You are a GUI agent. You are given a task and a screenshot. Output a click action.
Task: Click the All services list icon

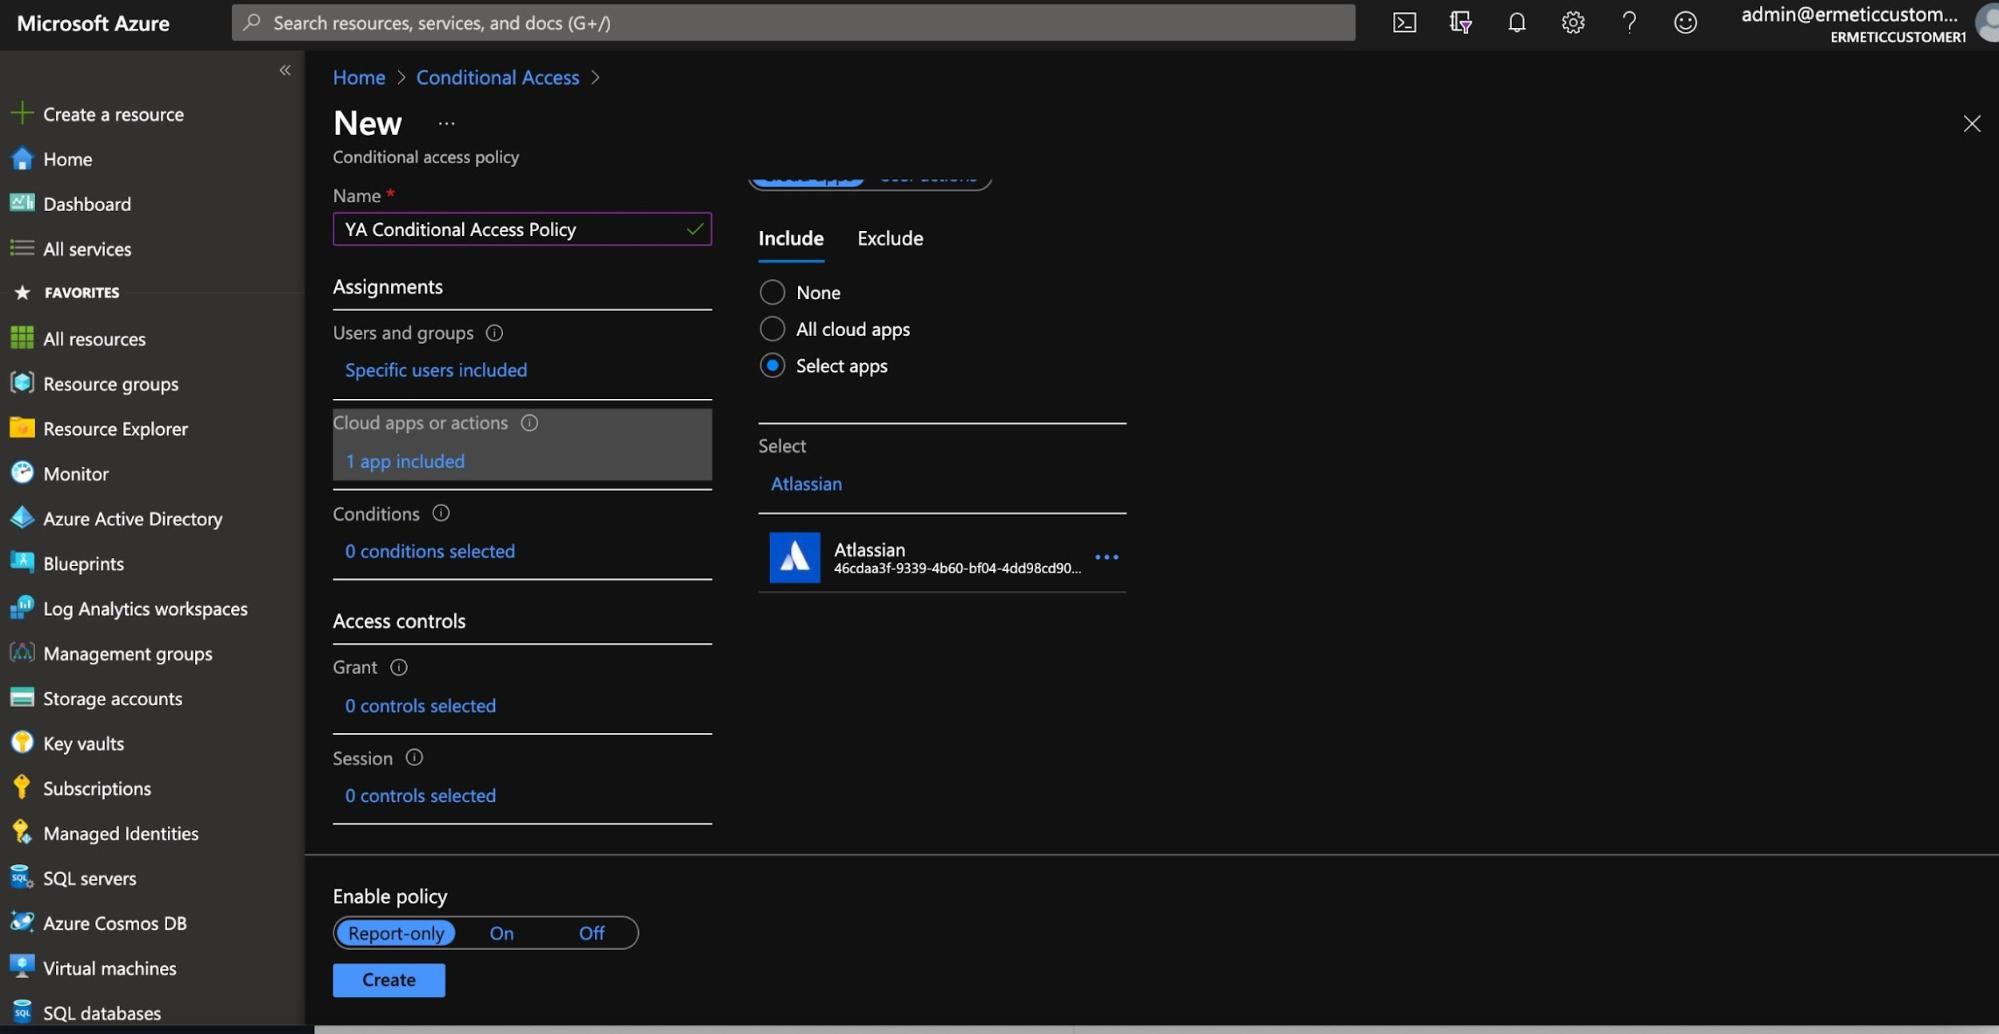(x=21, y=248)
